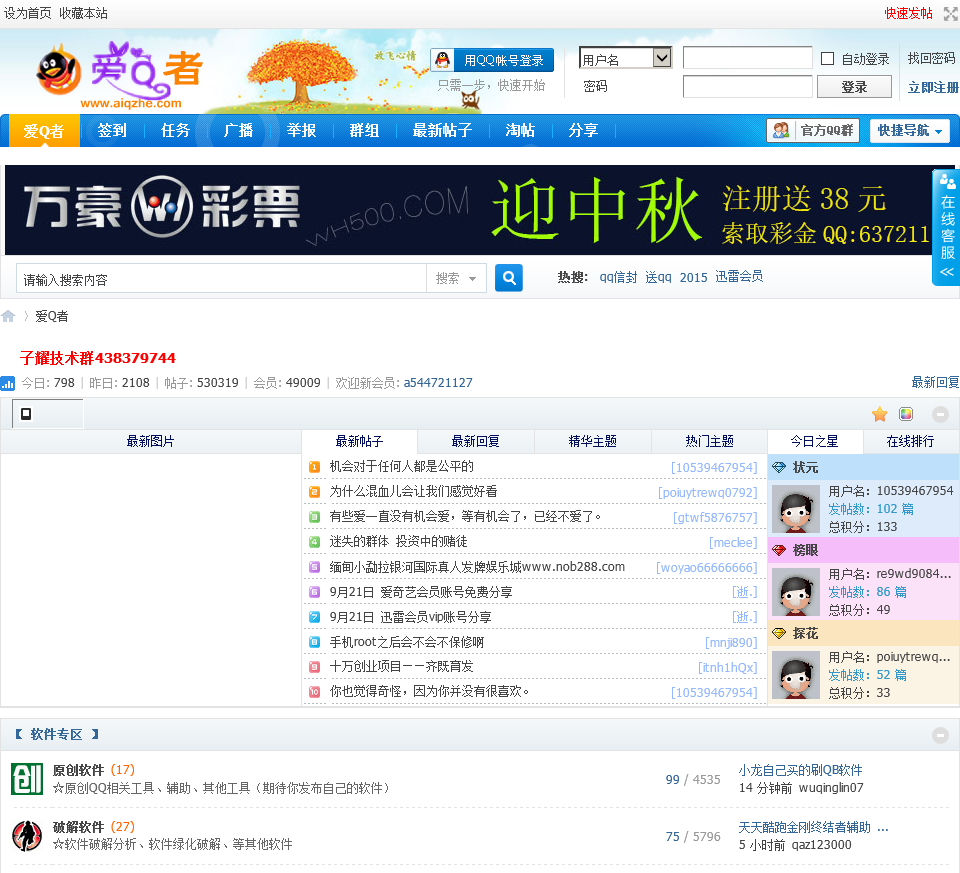Image resolution: width=960 pixels, height=873 pixels.
Task: Switch to 在线排行 tab
Action: click(910, 441)
